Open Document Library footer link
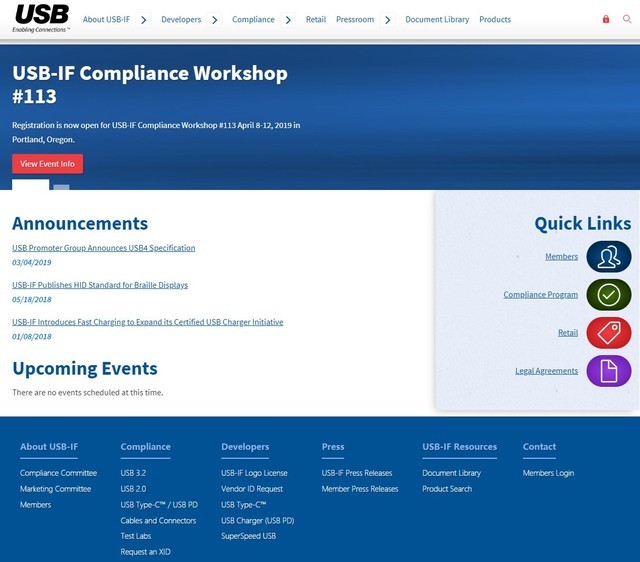This screenshot has height=562, width=640. 451,473
